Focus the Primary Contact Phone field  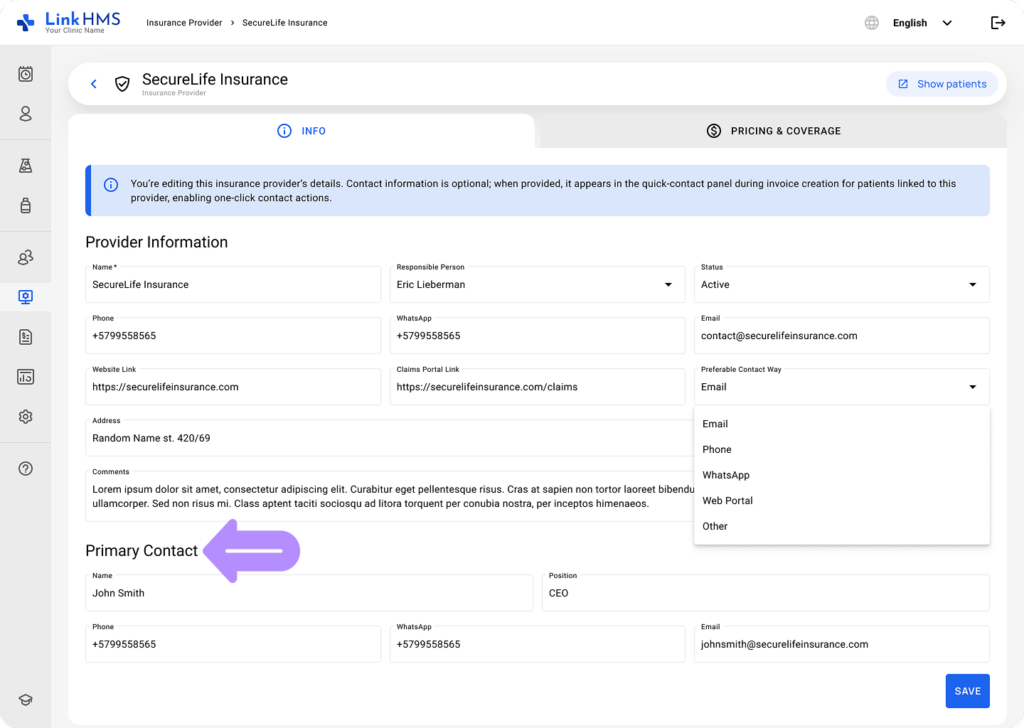click(x=232, y=644)
